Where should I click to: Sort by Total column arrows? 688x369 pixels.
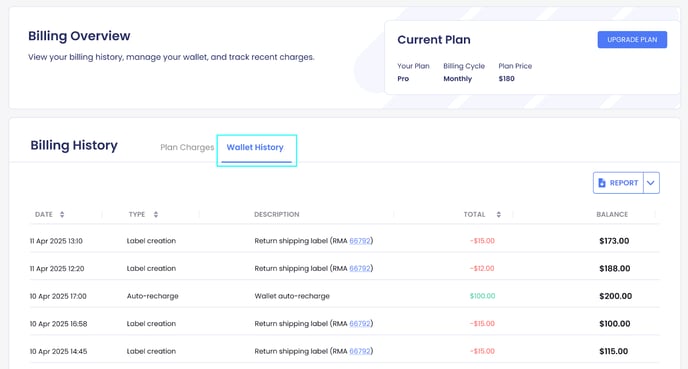click(498, 214)
